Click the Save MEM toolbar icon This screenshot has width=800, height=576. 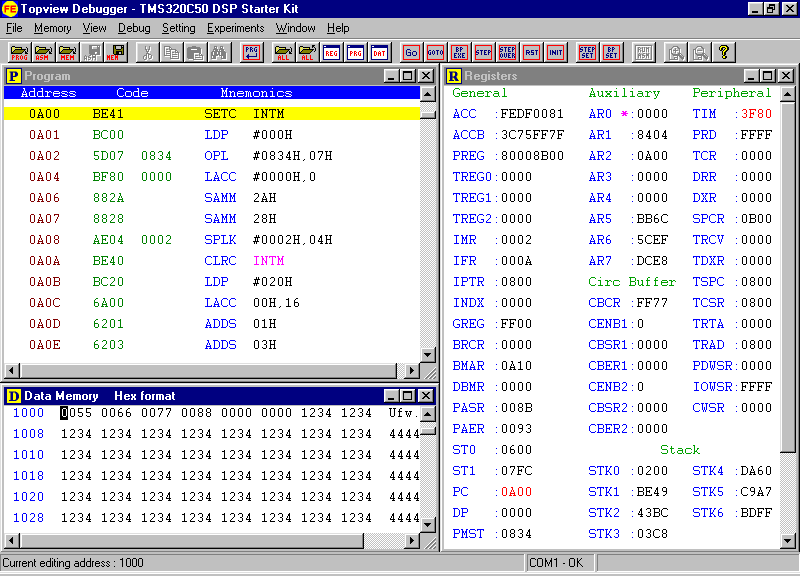(117, 52)
